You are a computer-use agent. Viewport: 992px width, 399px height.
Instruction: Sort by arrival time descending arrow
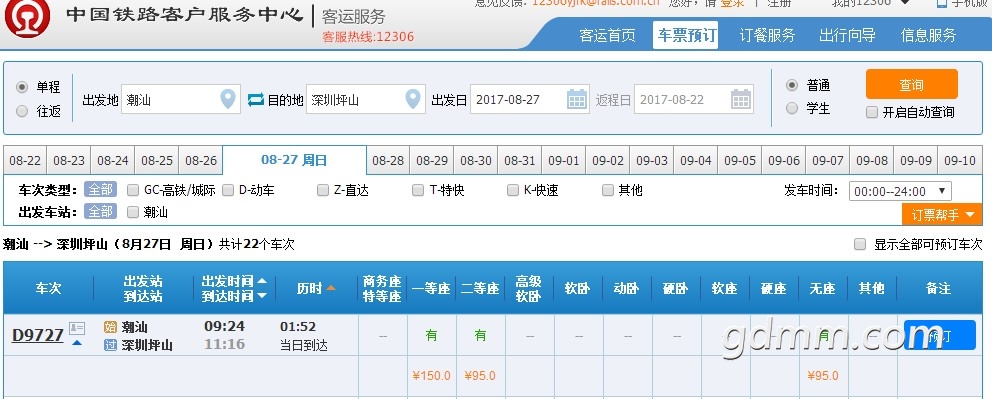pos(262,296)
